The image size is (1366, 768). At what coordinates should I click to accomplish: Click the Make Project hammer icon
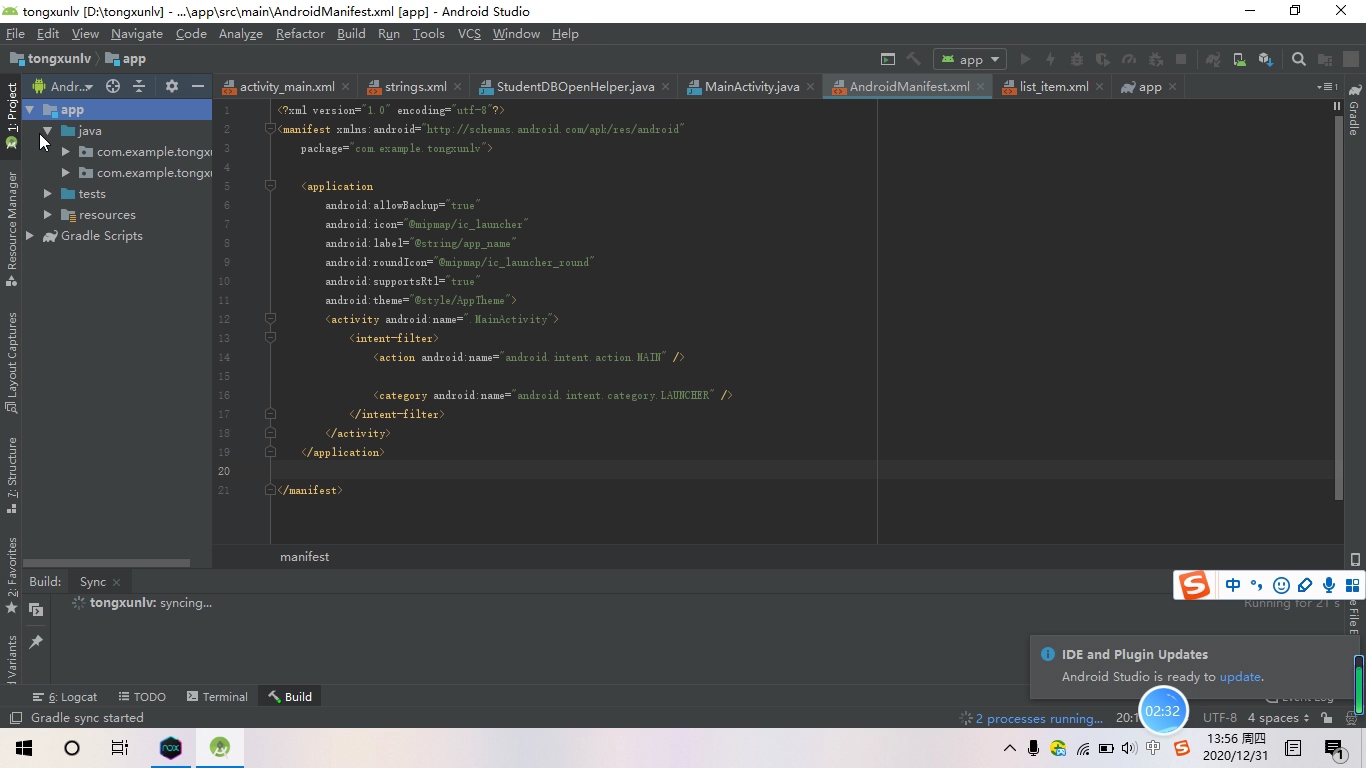[913, 59]
